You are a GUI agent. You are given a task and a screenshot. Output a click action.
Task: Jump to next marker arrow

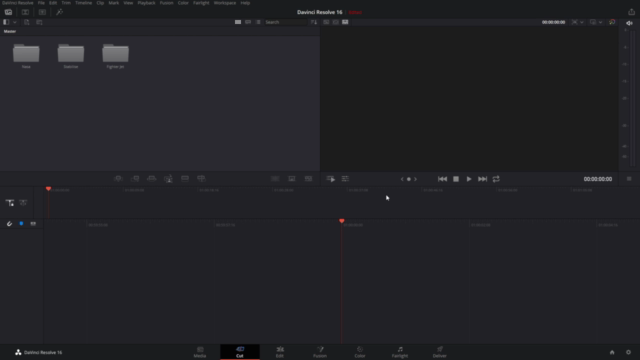(416, 179)
